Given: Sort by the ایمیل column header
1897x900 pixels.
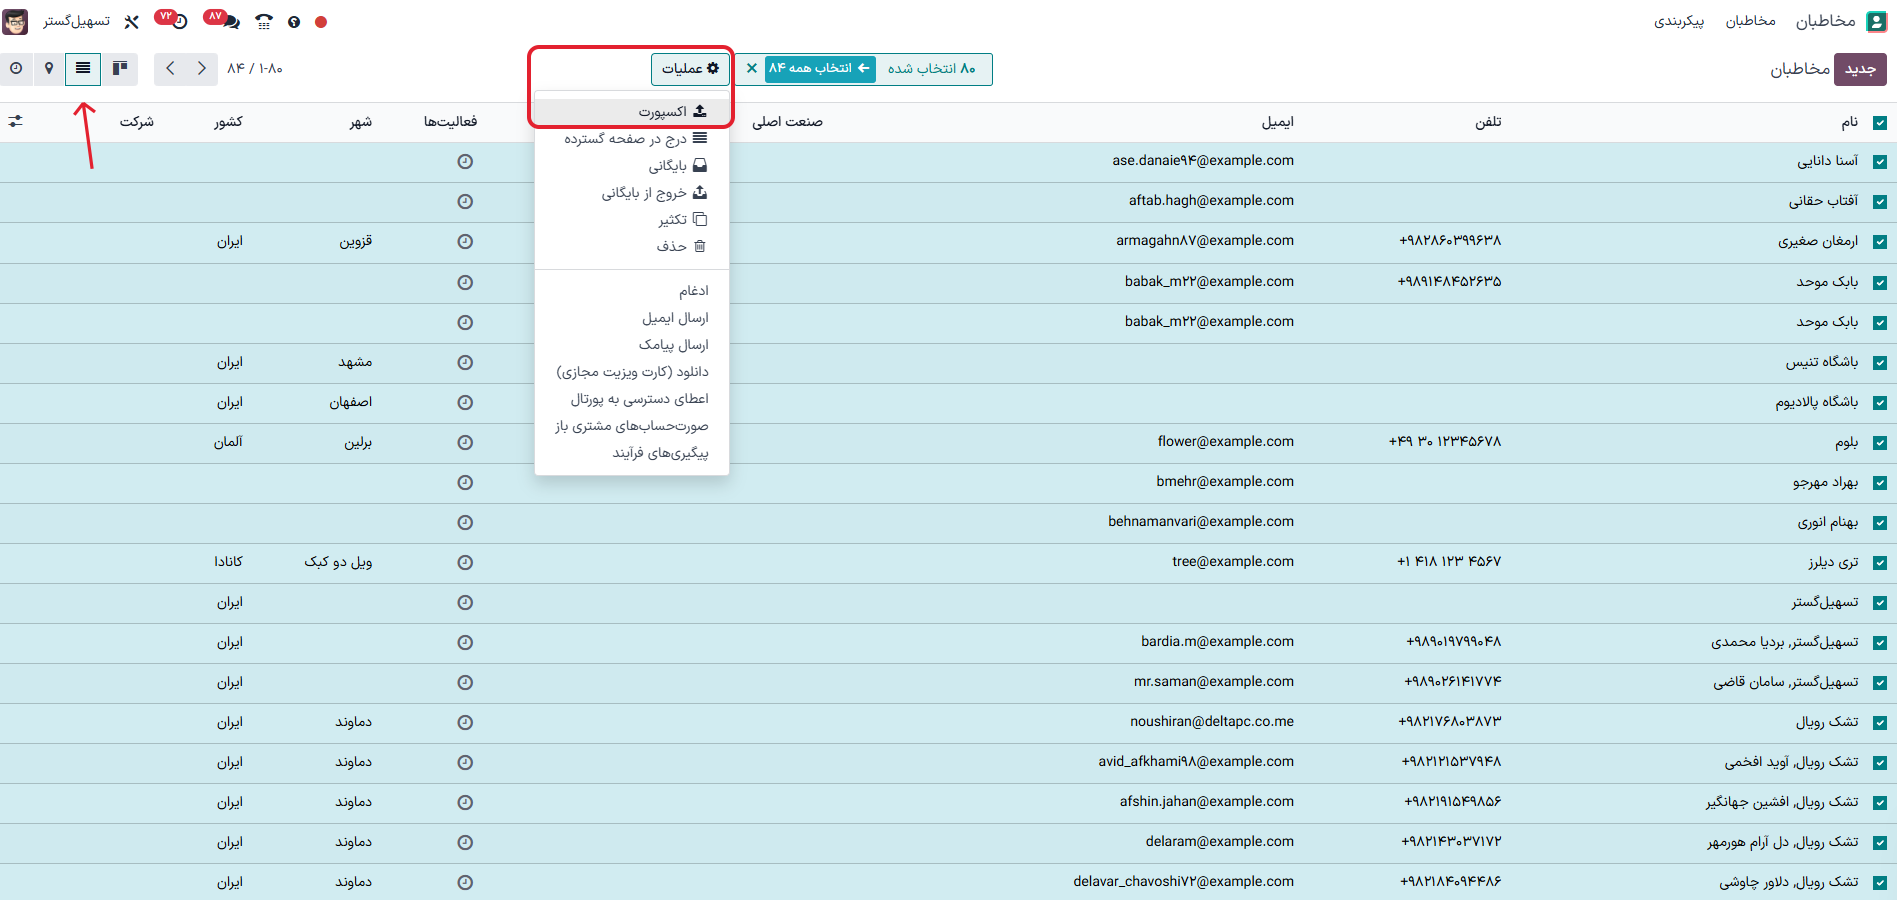Looking at the screenshot, I should [x=1277, y=121].
